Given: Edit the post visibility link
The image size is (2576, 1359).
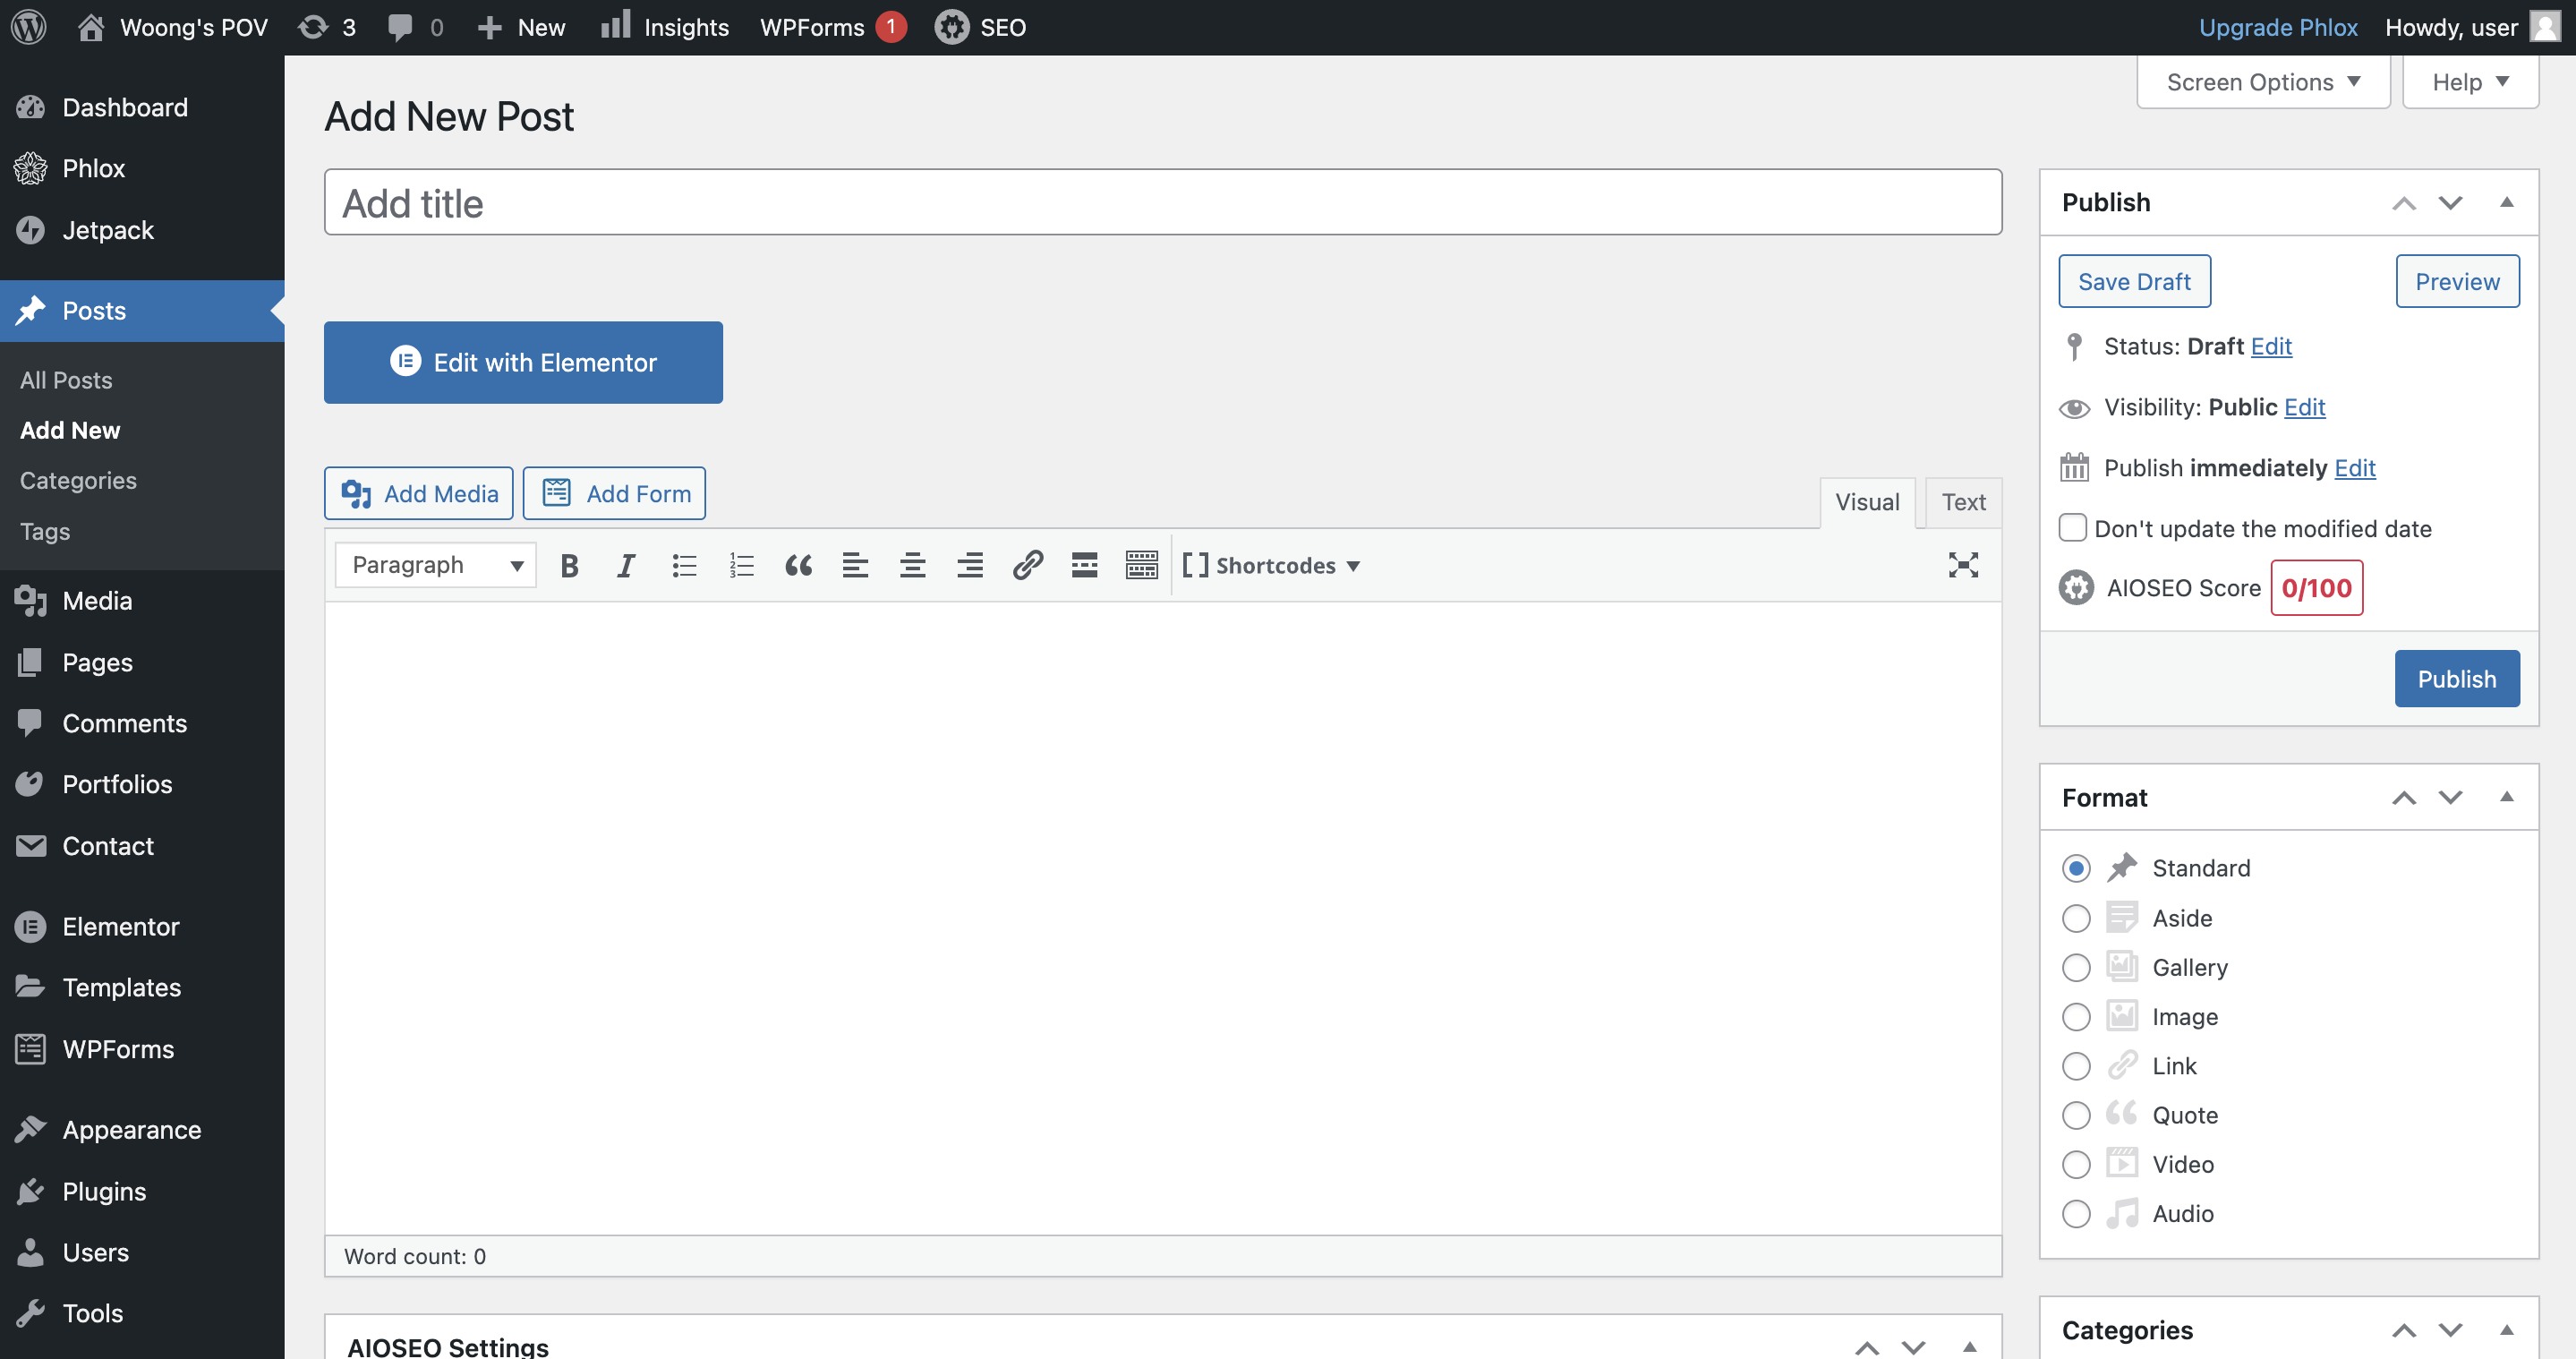Looking at the screenshot, I should coord(2304,407).
